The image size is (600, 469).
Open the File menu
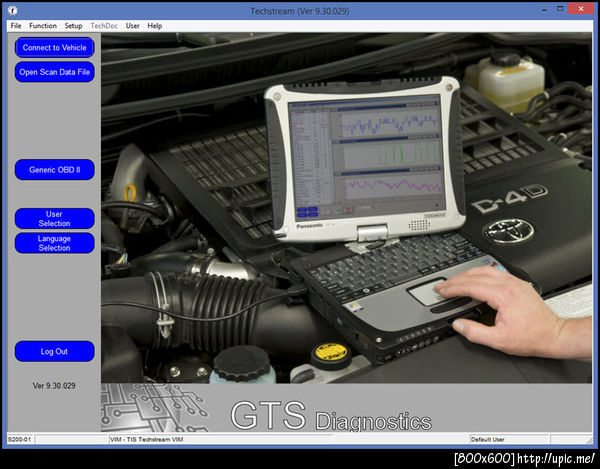(x=16, y=26)
